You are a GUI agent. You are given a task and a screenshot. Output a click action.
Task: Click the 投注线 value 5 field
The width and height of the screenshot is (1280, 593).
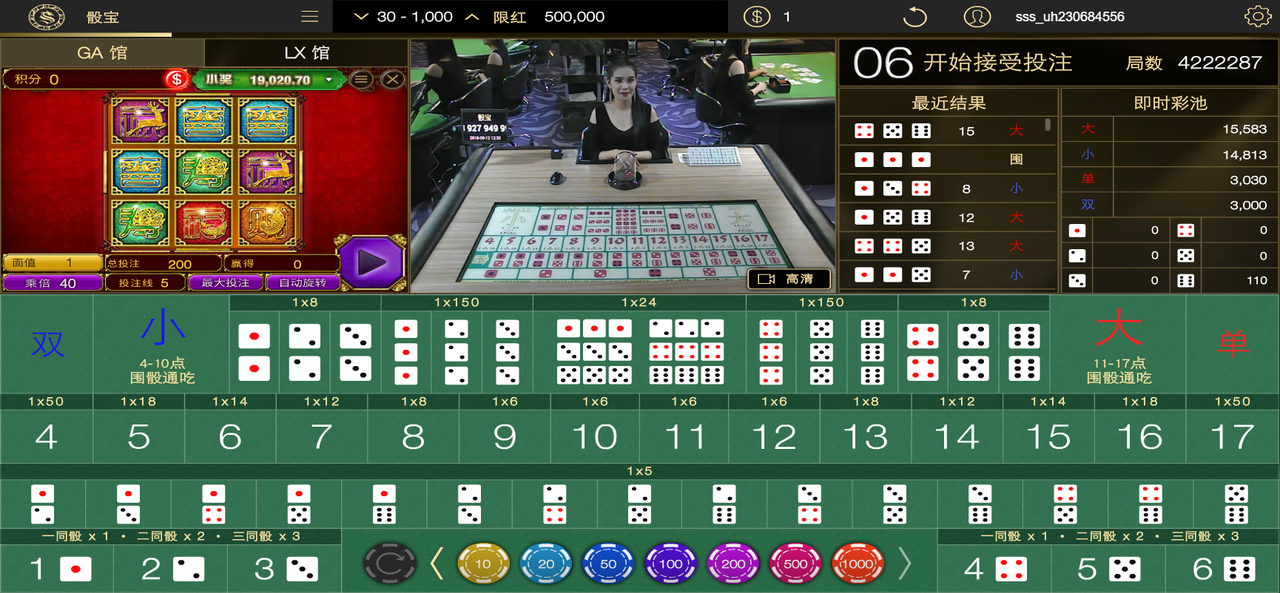click(145, 283)
